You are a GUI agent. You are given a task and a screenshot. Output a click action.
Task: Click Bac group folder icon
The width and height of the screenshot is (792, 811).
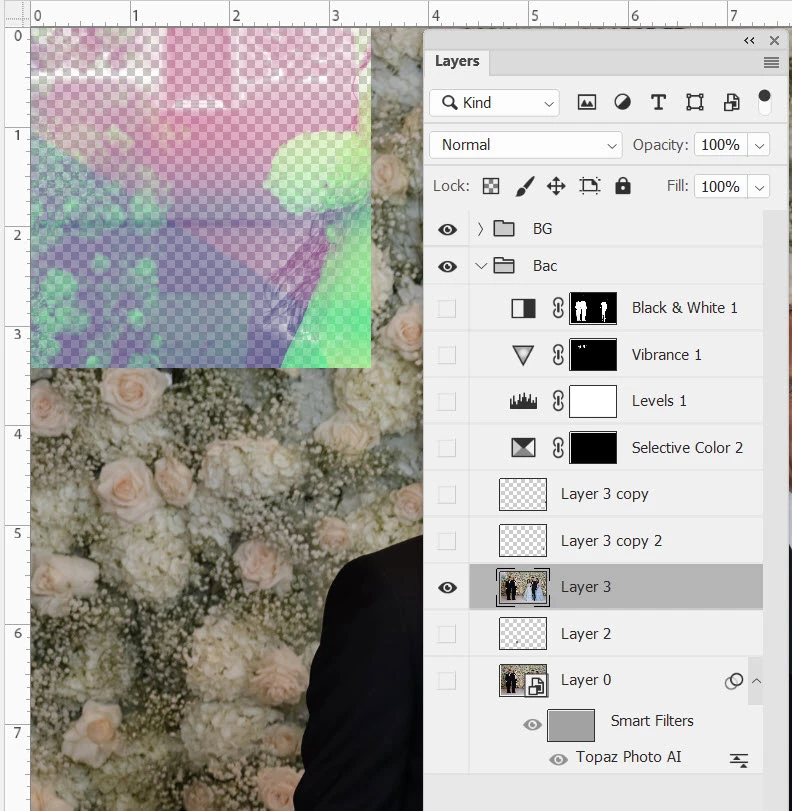click(503, 265)
